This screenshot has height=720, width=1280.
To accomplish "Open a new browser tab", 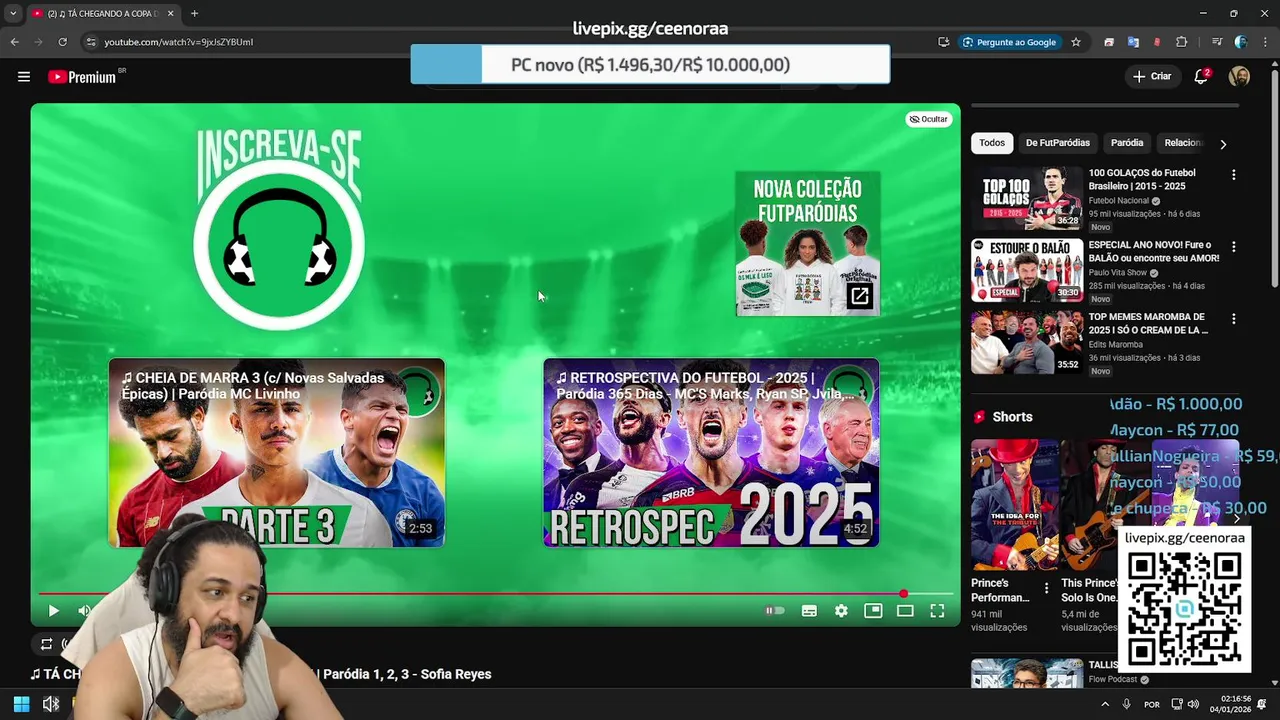I will tap(194, 13).
